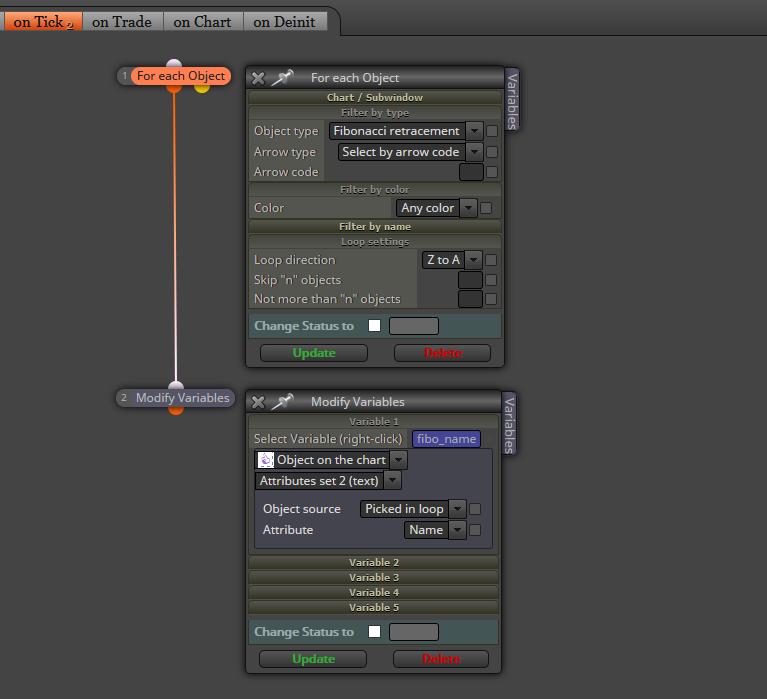Viewport: 767px width, 699px height.
Task: Select the For each Object block
Action: [x=180, y=76]
